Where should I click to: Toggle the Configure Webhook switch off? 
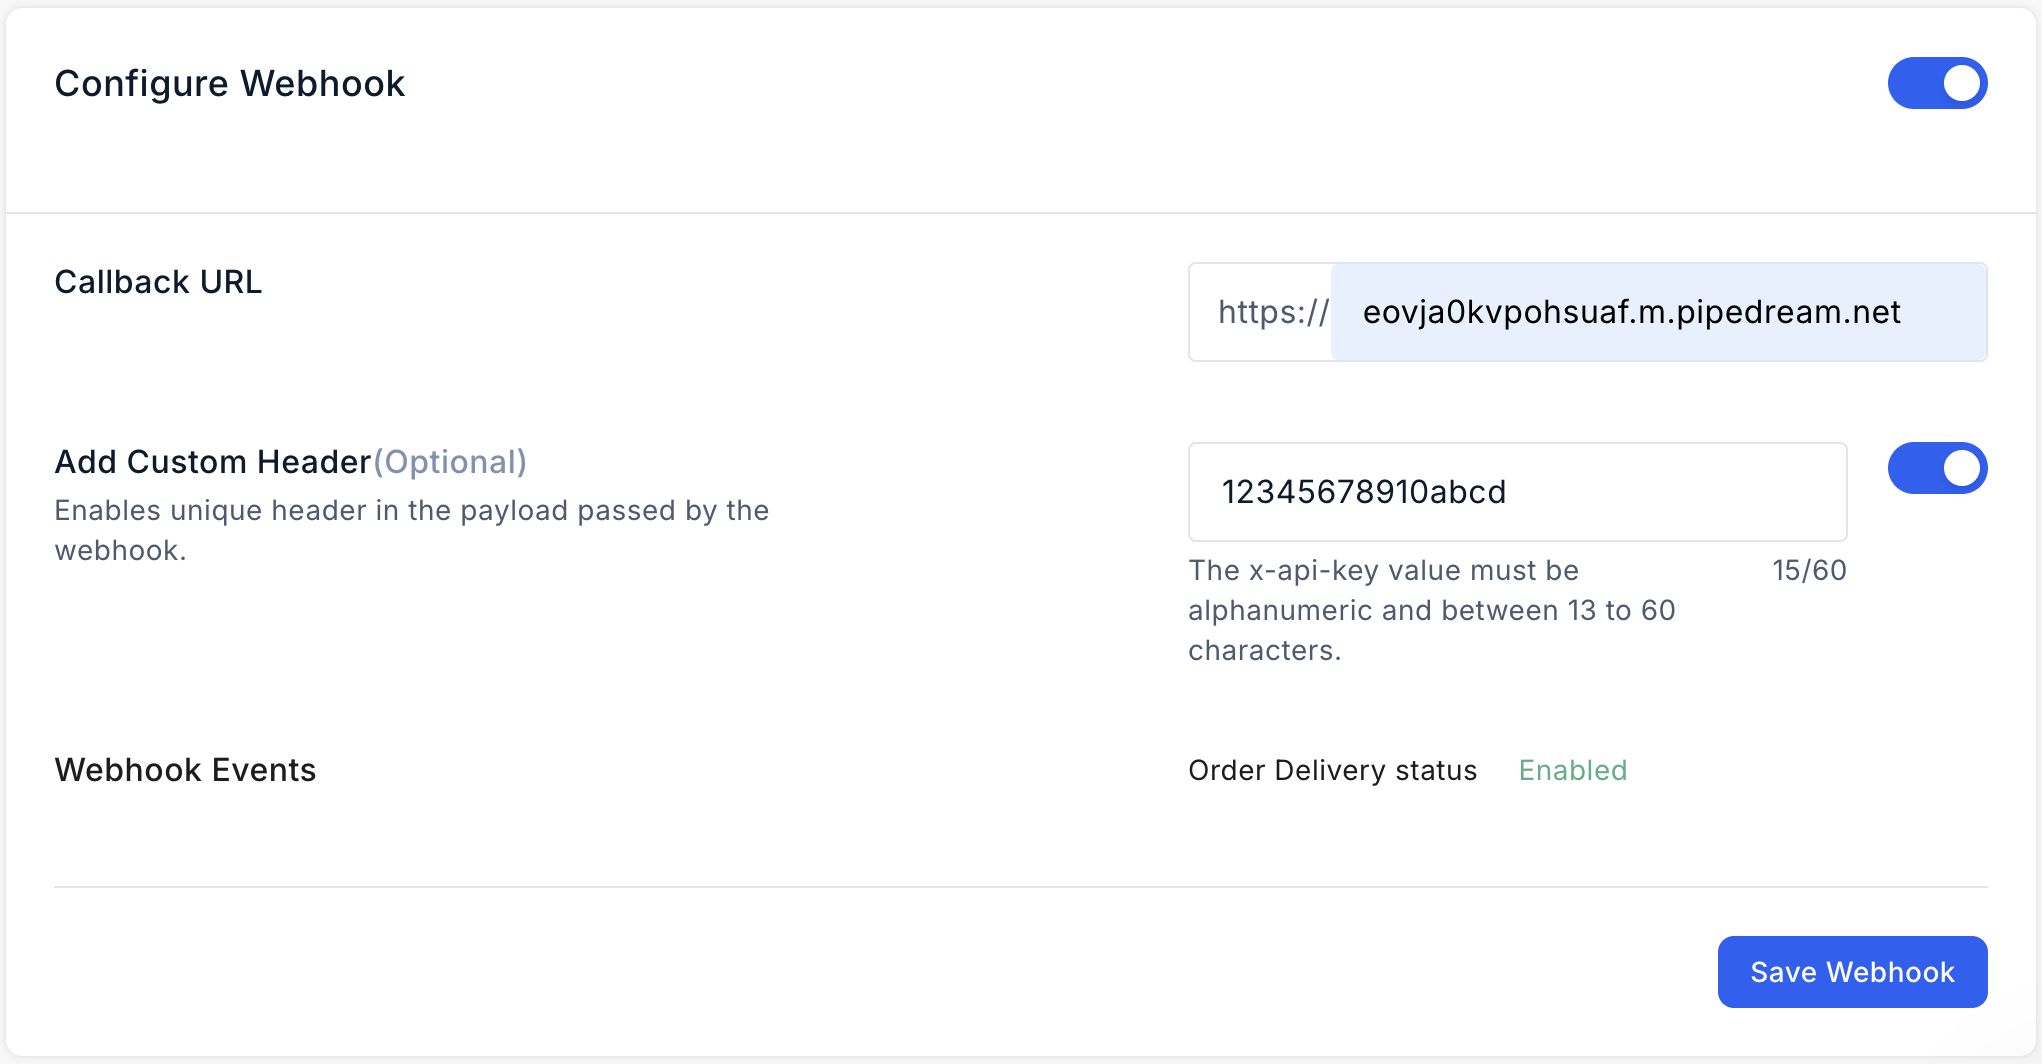click(x=1937, y=83)
